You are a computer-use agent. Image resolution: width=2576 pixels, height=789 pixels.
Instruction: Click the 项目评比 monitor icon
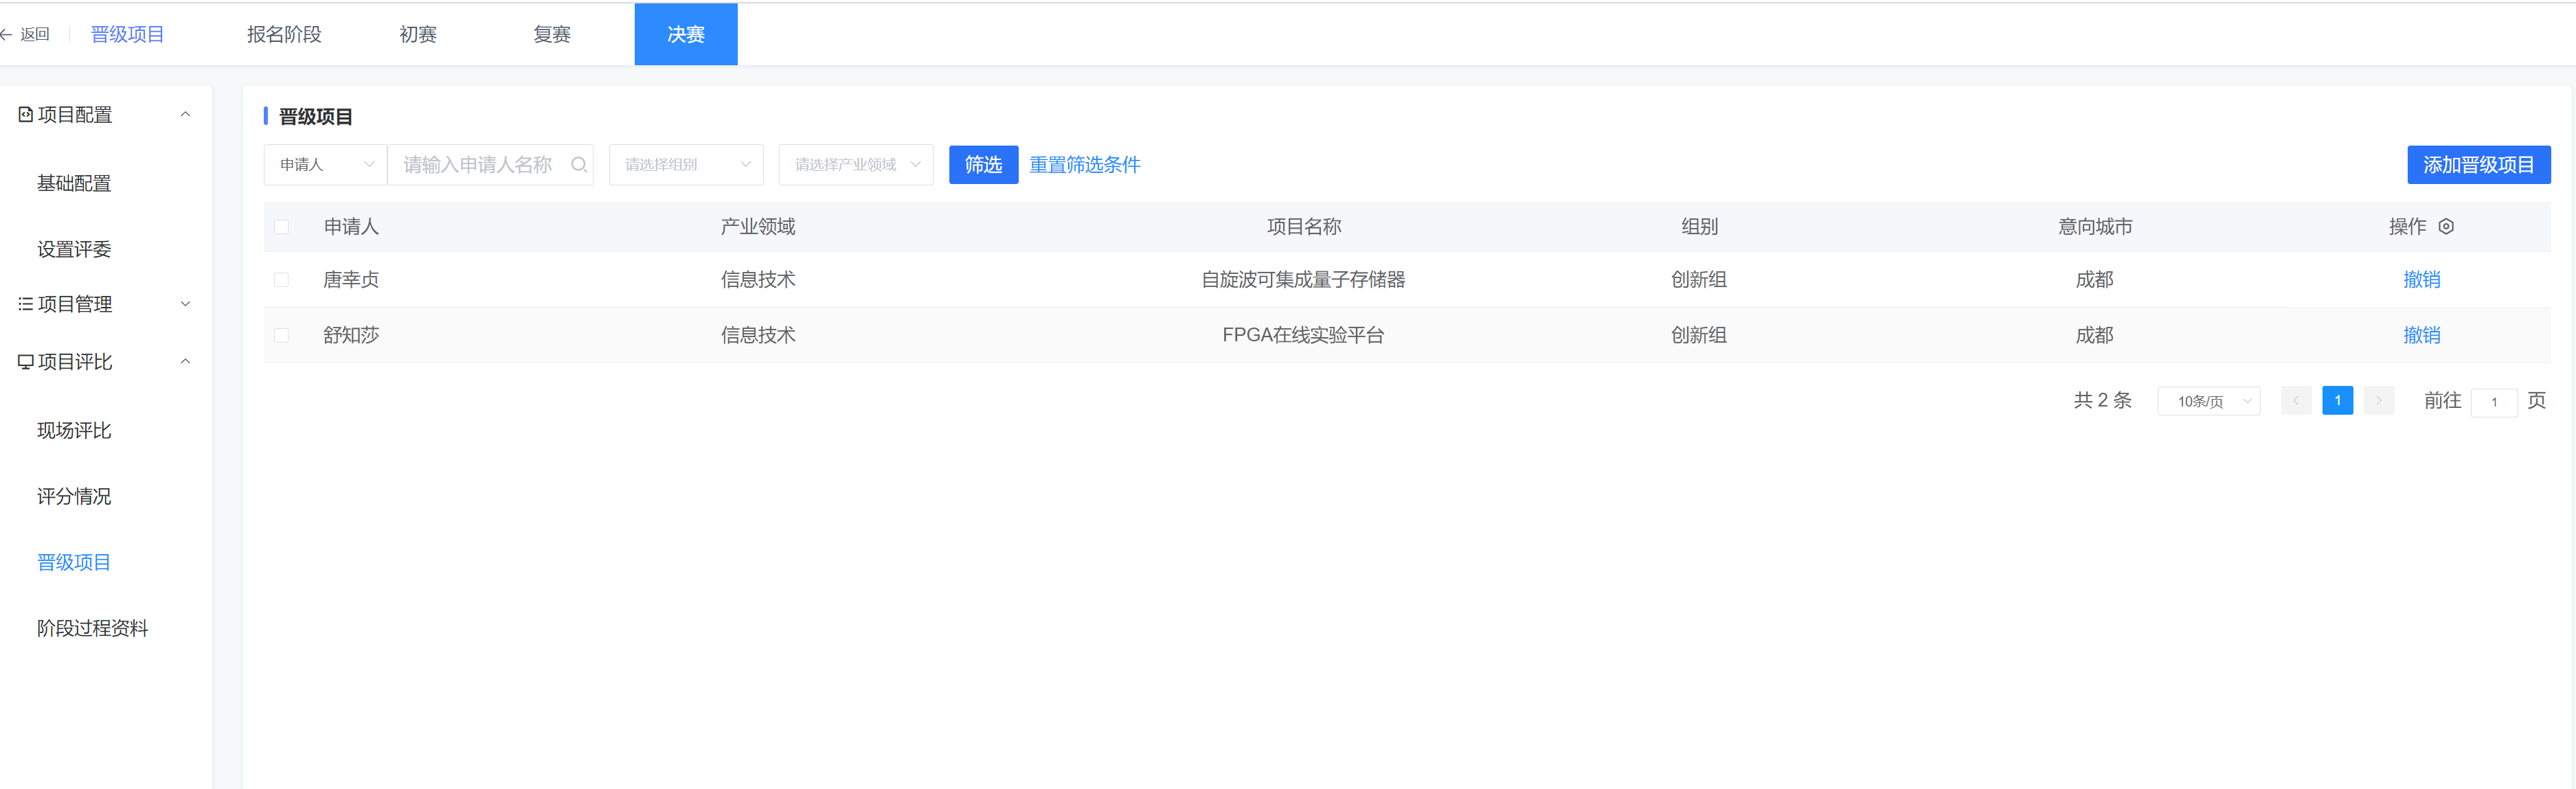(x=25, y=362)
